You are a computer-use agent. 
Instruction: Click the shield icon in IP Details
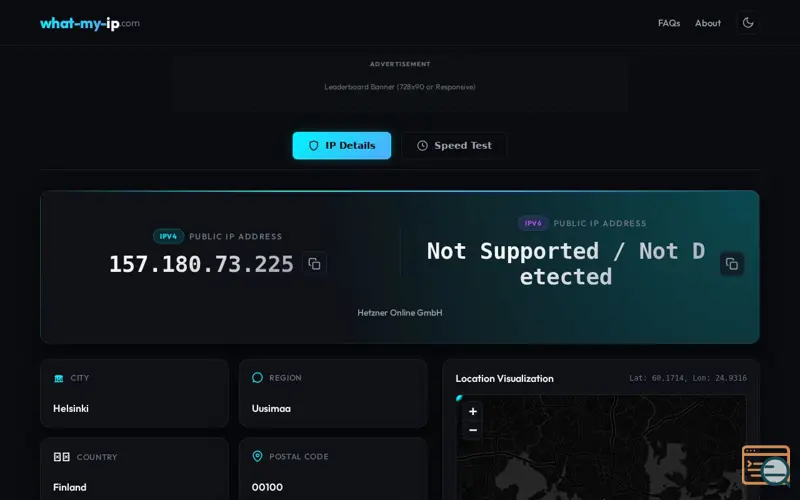point(314,145)
